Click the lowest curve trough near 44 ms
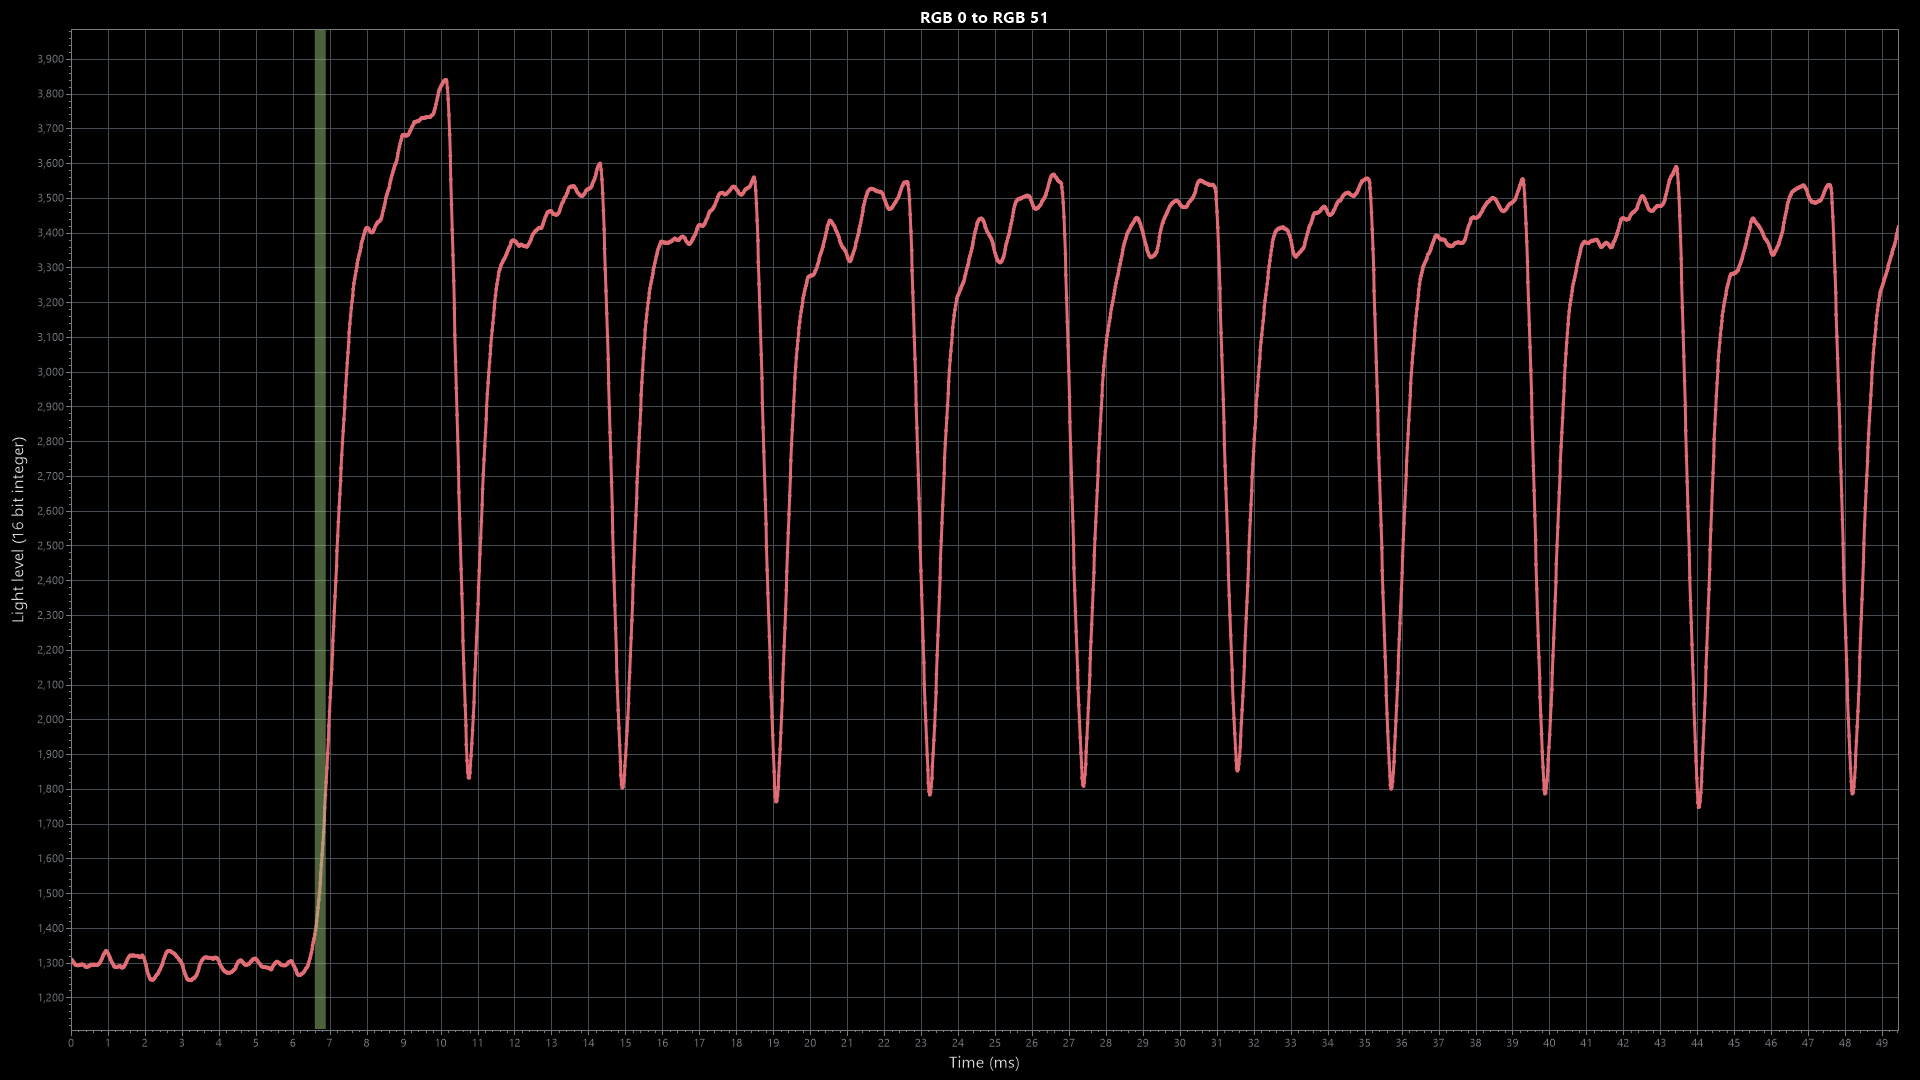Screen dimensions: 1920x1080 click(x=1699, y=805)
